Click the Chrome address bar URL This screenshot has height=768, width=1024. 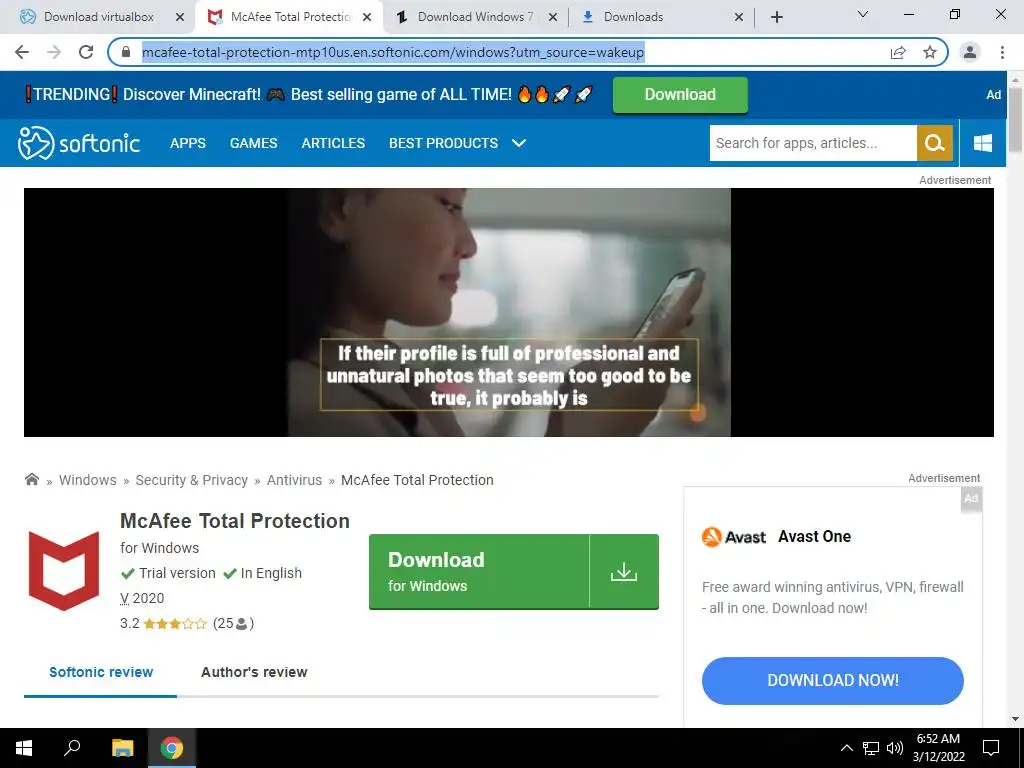pyautogui.click(x=393, y=52)
